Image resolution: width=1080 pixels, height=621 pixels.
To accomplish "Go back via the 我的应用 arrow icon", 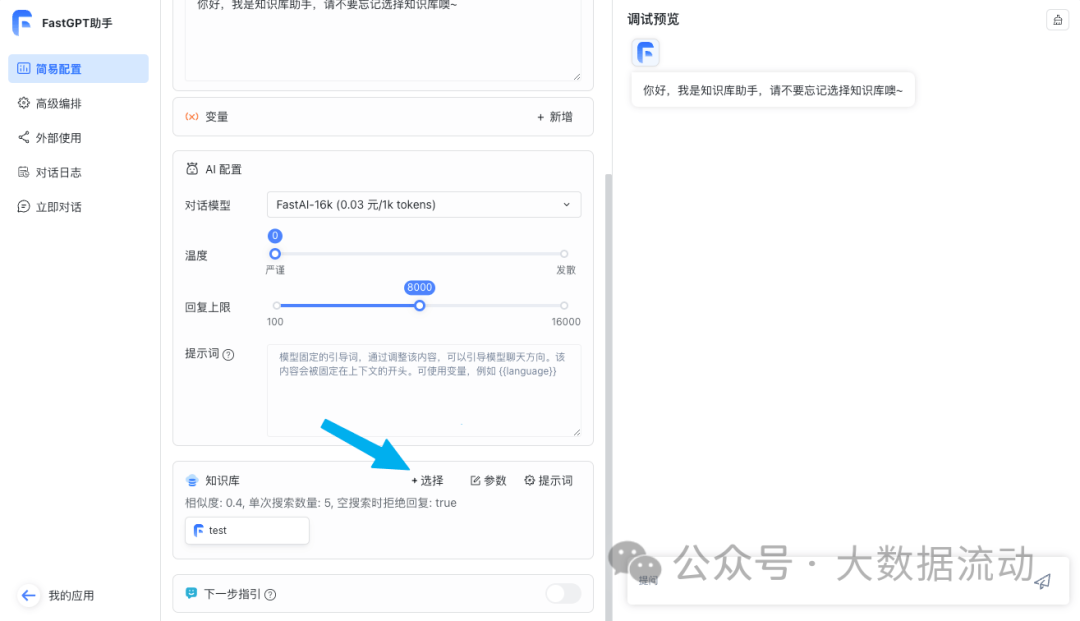I will point(28,596).
